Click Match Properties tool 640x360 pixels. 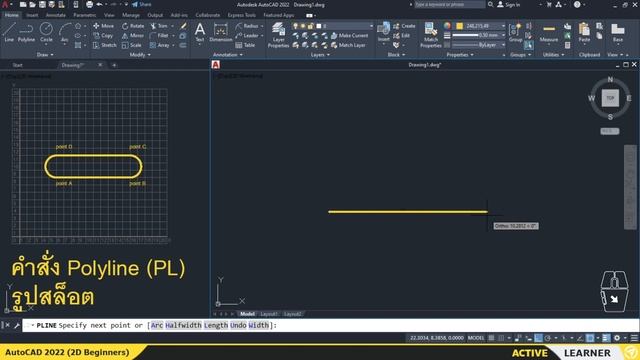431,35
